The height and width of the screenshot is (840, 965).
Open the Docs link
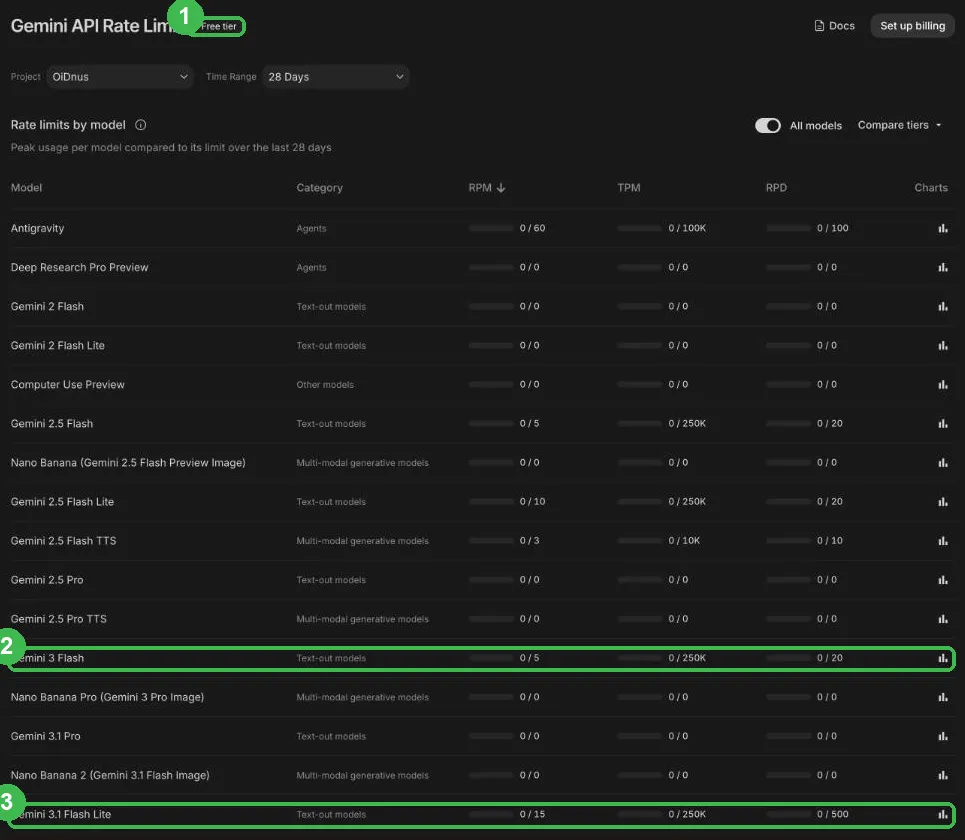pyautogui.click(x=835, y=26)
